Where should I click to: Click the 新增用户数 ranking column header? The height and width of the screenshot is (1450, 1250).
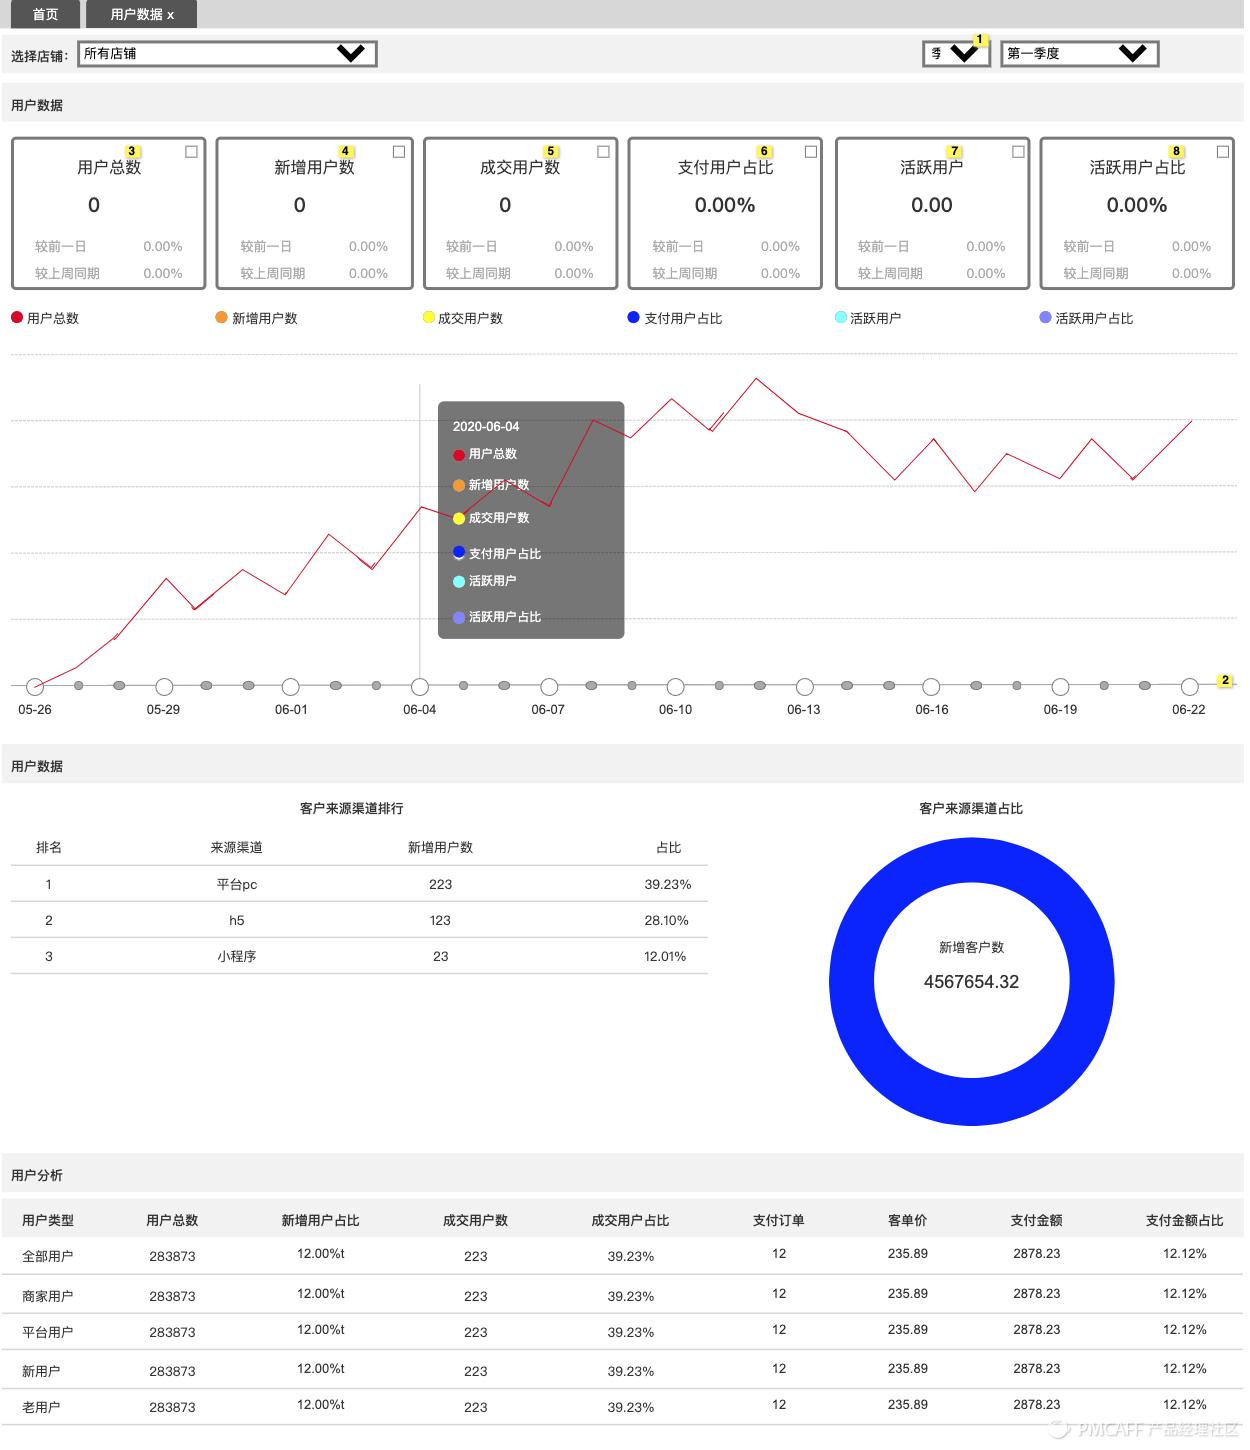coord(440,847)
